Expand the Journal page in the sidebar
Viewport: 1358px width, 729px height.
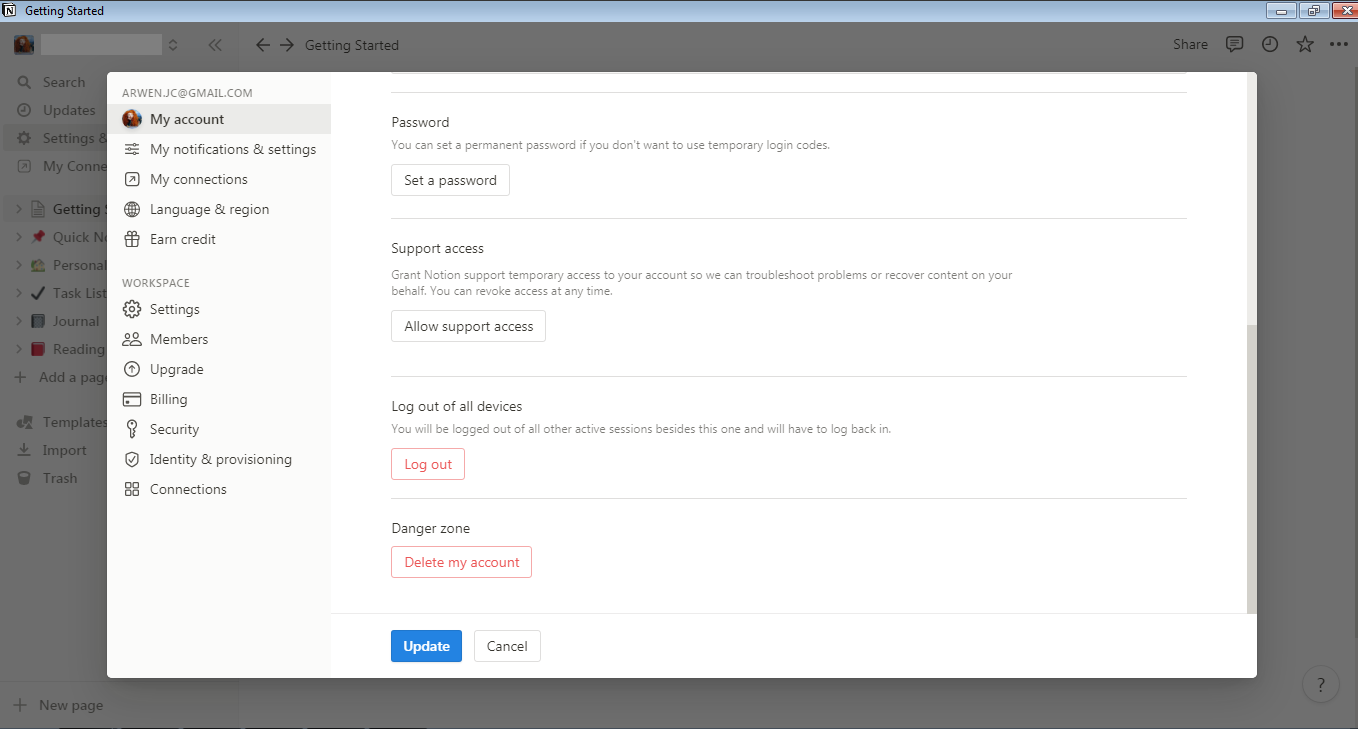(19, 321)
